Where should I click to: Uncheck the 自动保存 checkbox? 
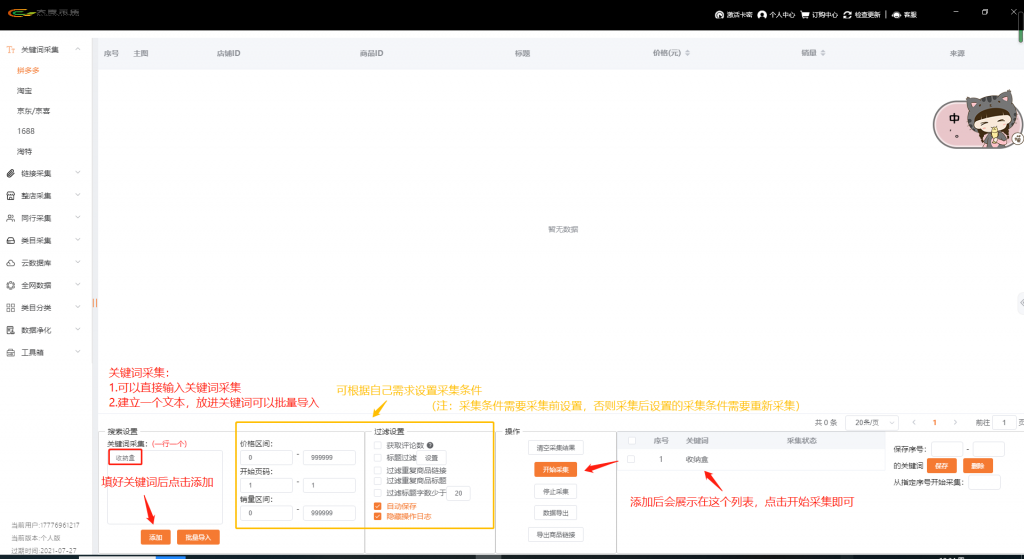coord(377,506)
